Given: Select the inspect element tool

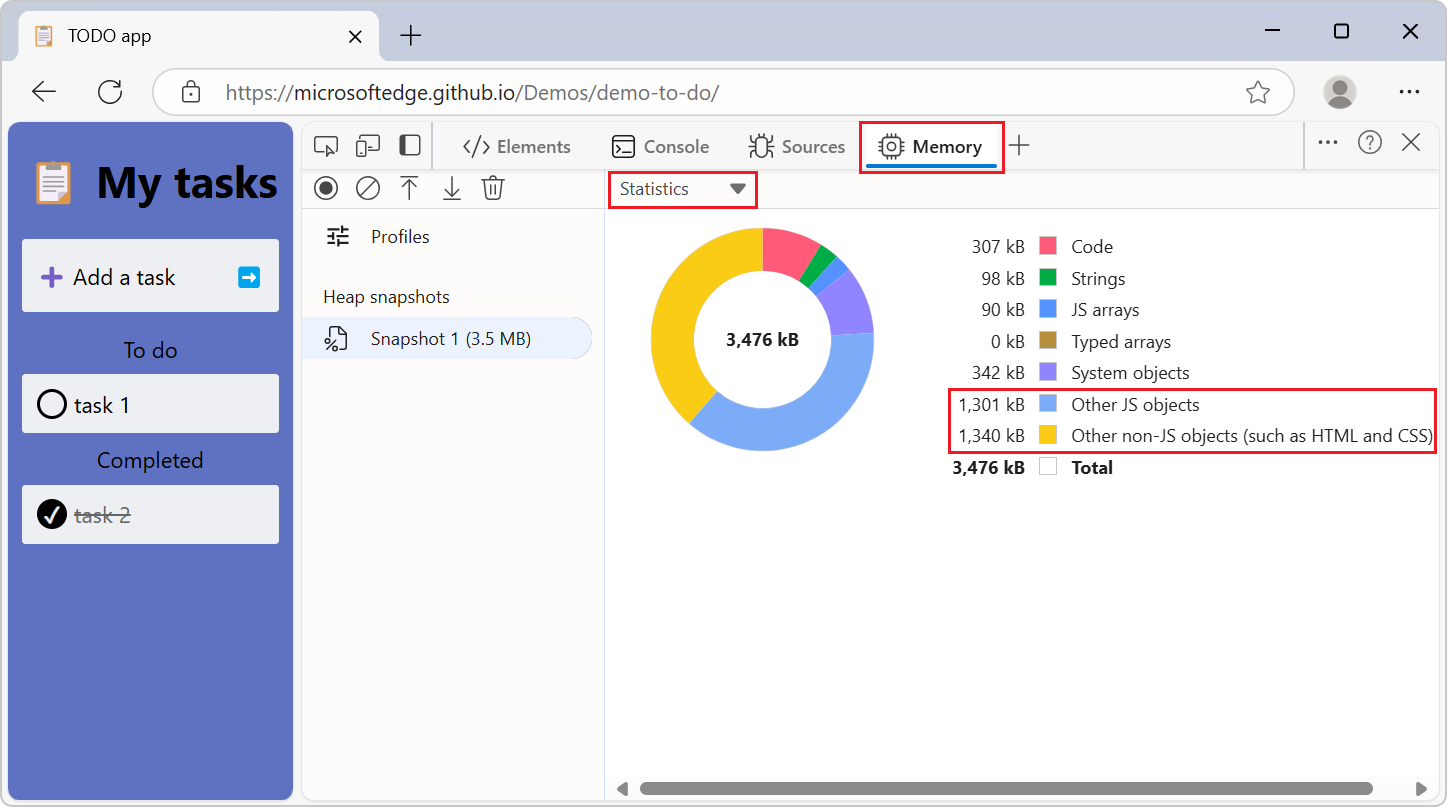Looking at the screenshot, I should pyautogui.click(x=325, y=145).
